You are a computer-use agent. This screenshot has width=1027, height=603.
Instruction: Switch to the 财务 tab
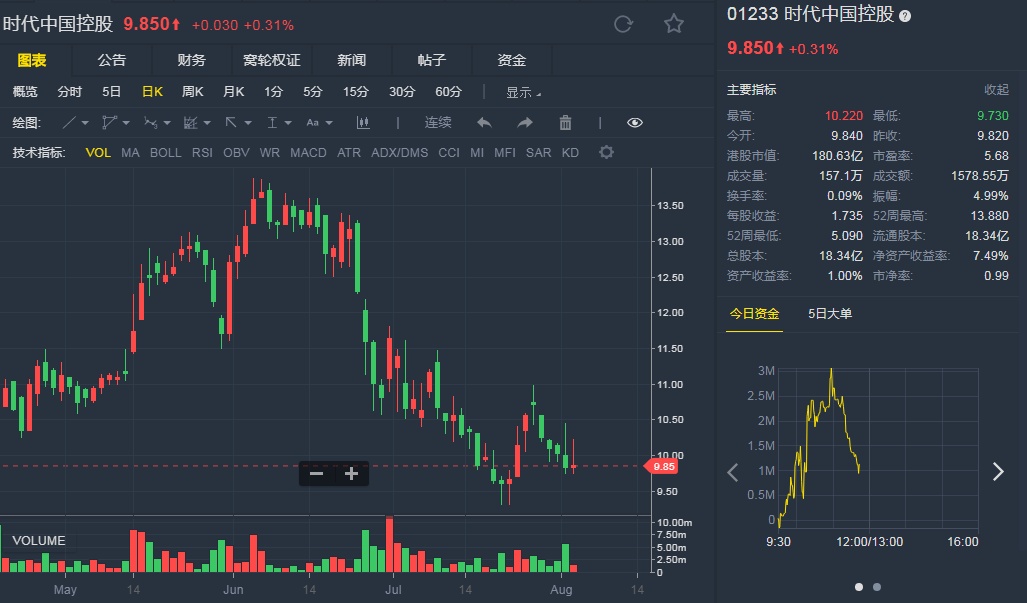191,60
